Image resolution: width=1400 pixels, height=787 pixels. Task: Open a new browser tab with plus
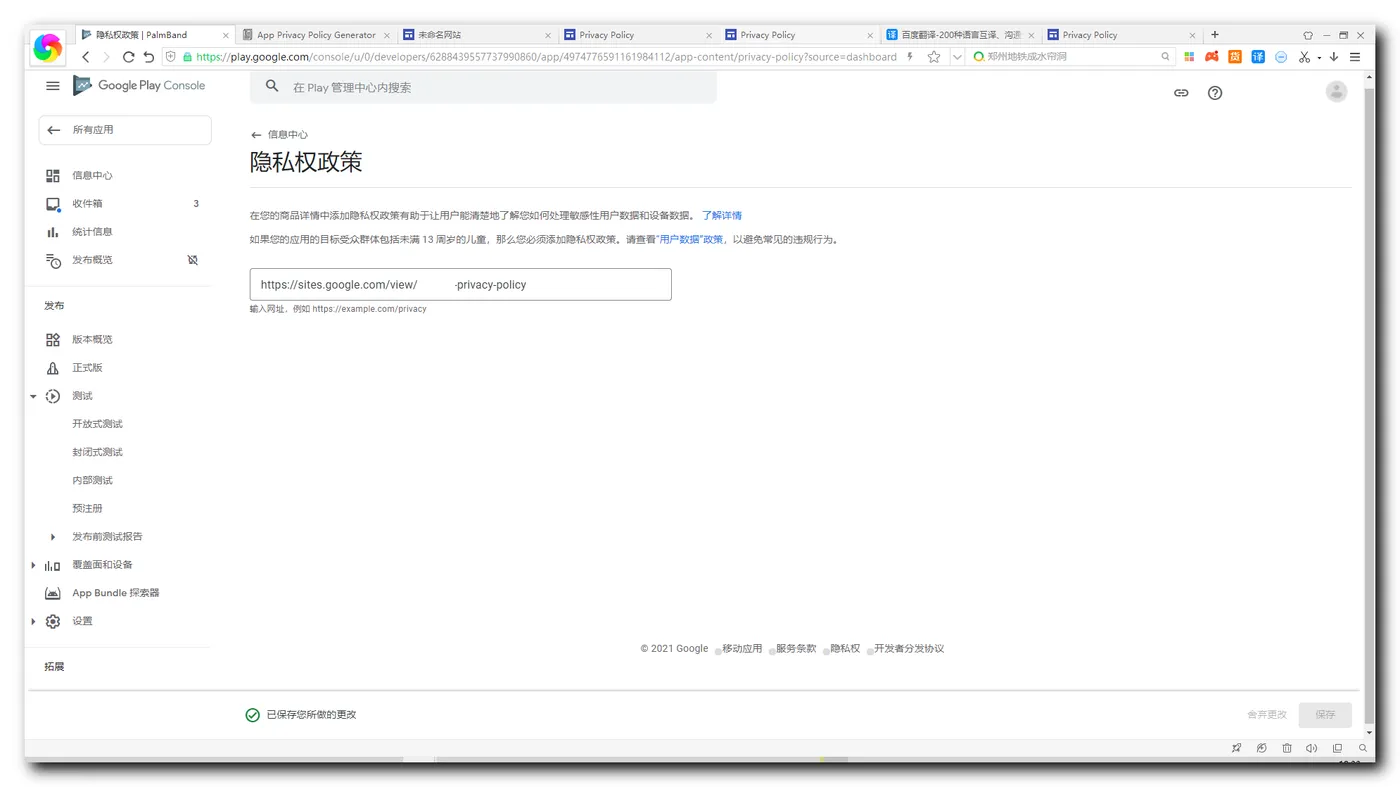coord(1215,35)
